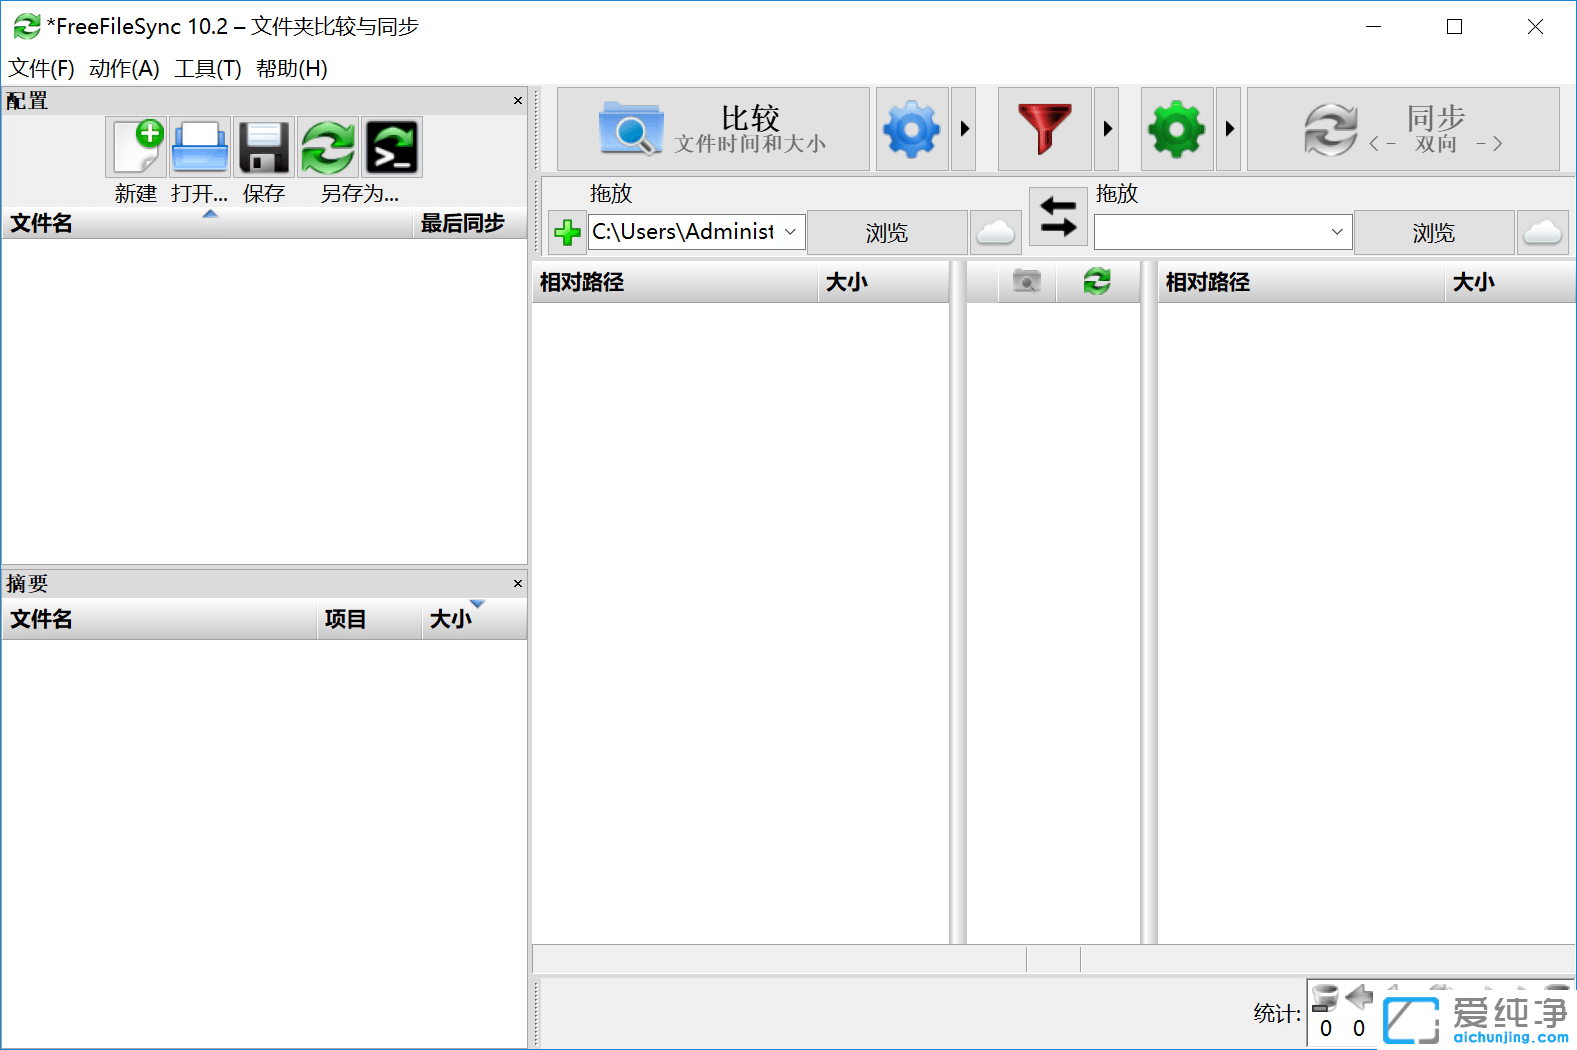This screenshot has height=1050, width=1577.
Task: Click right cloud storage icon
Action: point(1542,233)
